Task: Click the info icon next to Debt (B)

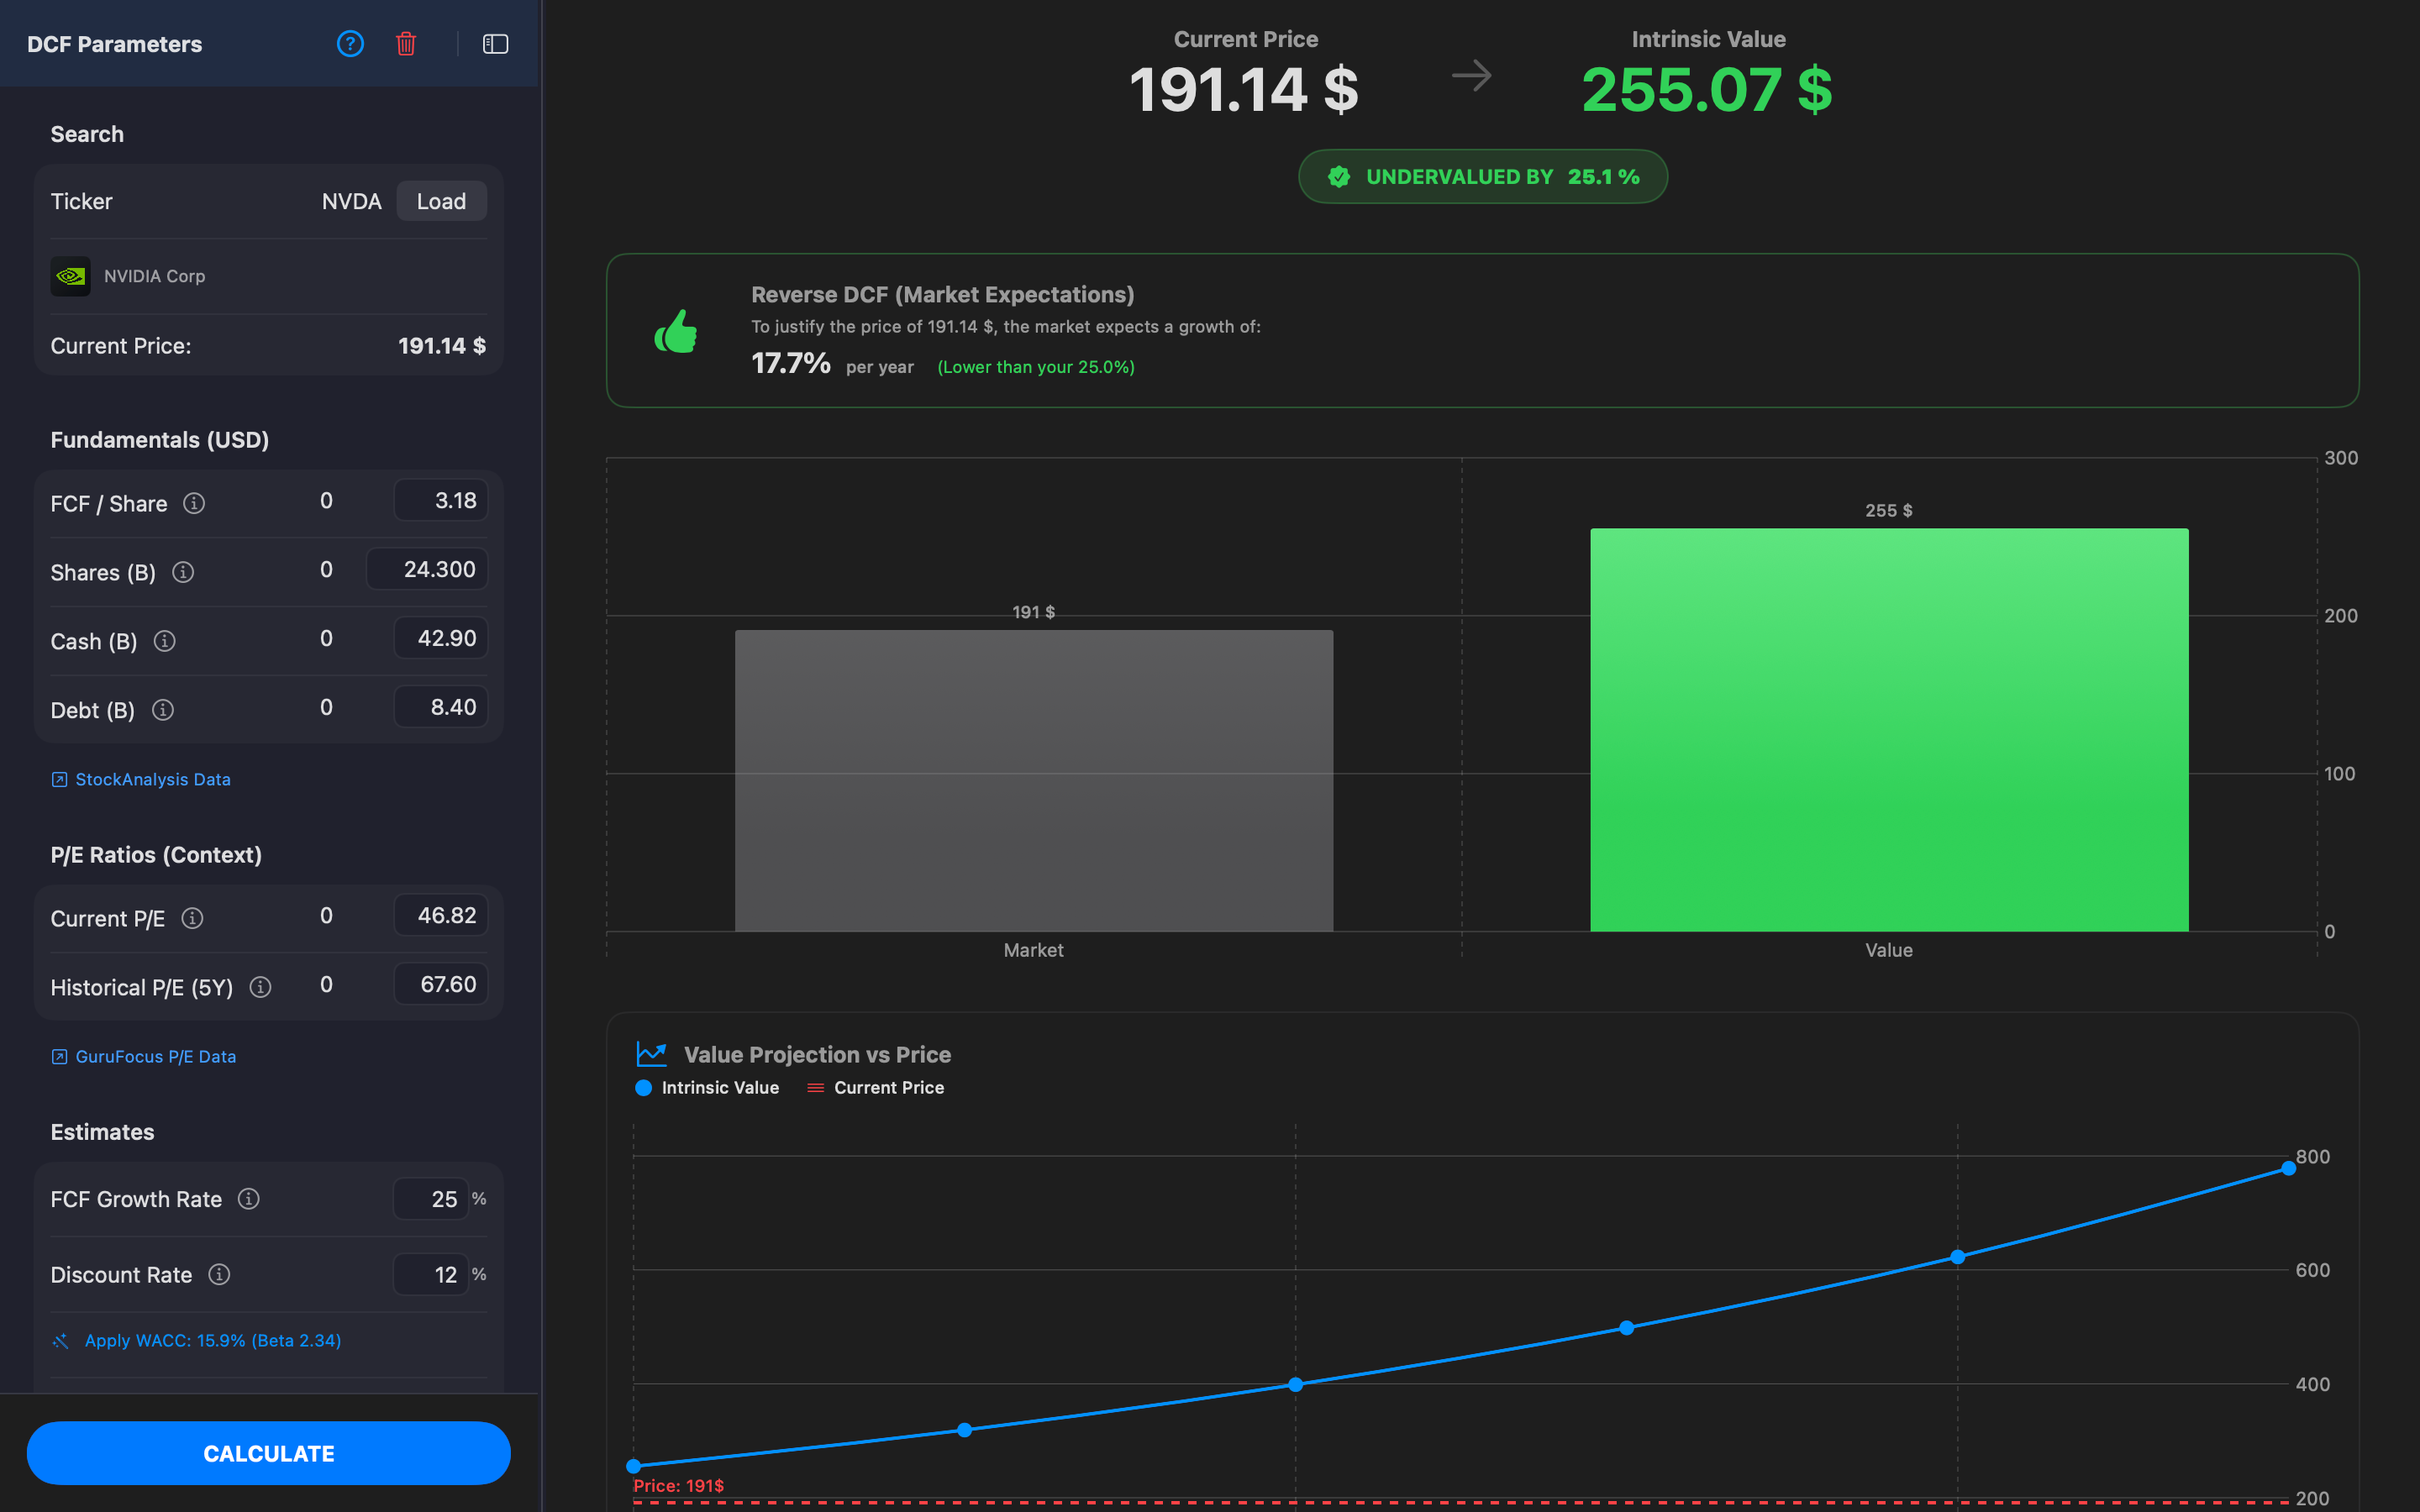Action: (x=162, y=710)
